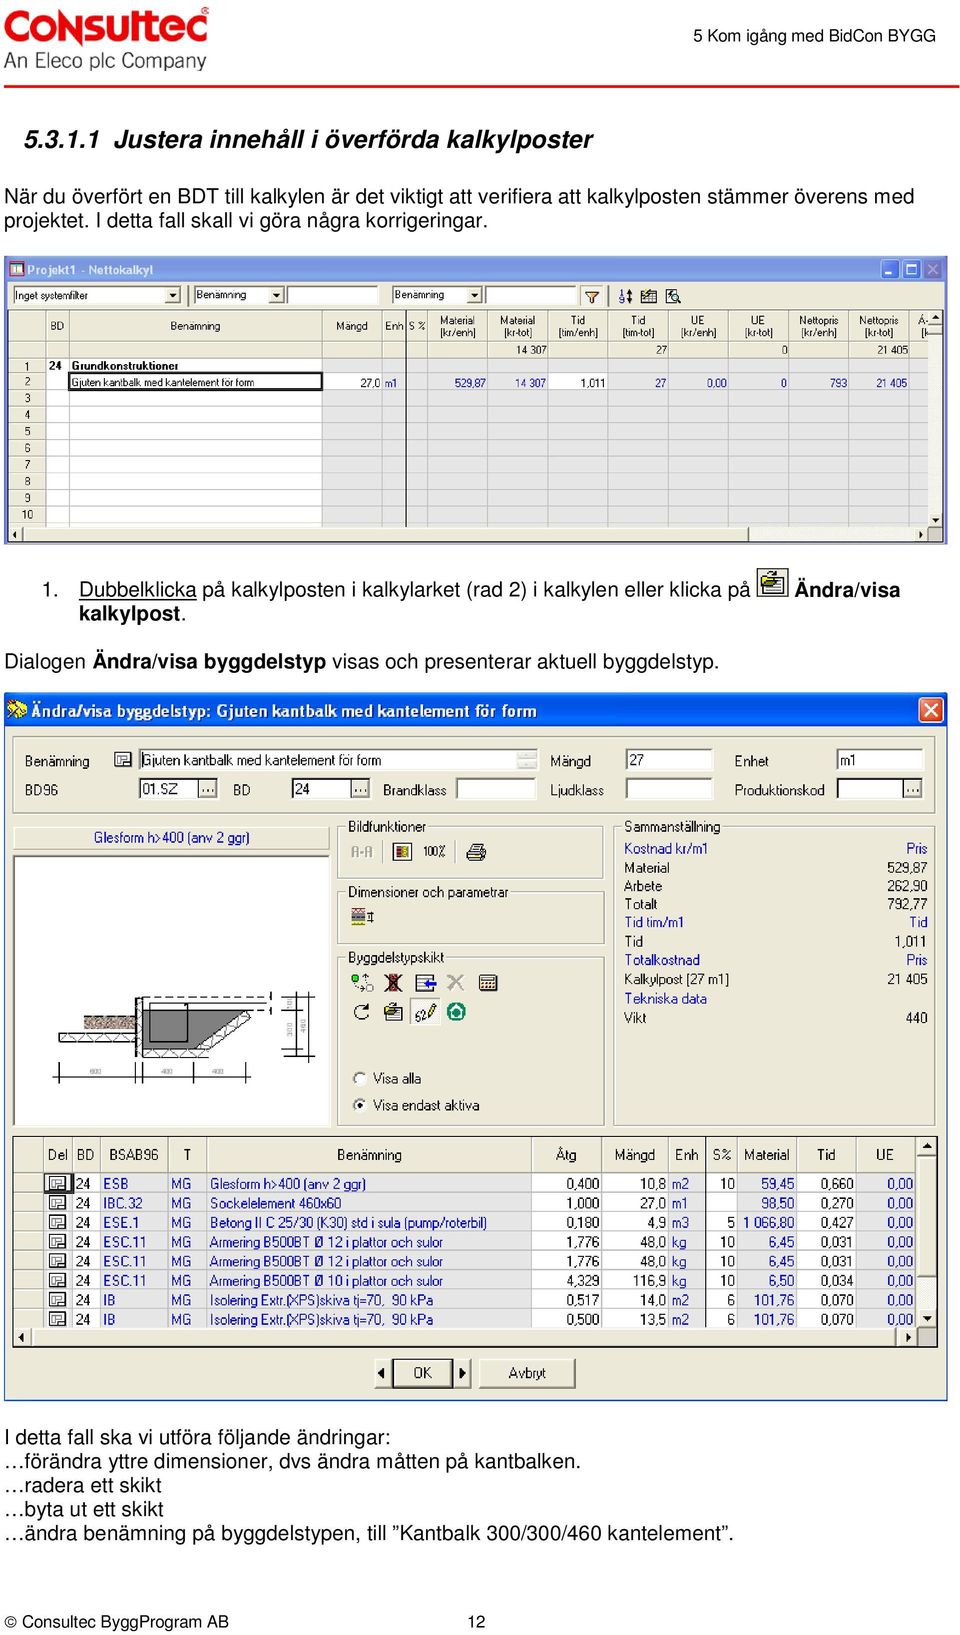The width and height of the screenshot is (960, 1635).
Task: Click the add layer icon in Byggdelstypskikt
Action: click(362, 983)
